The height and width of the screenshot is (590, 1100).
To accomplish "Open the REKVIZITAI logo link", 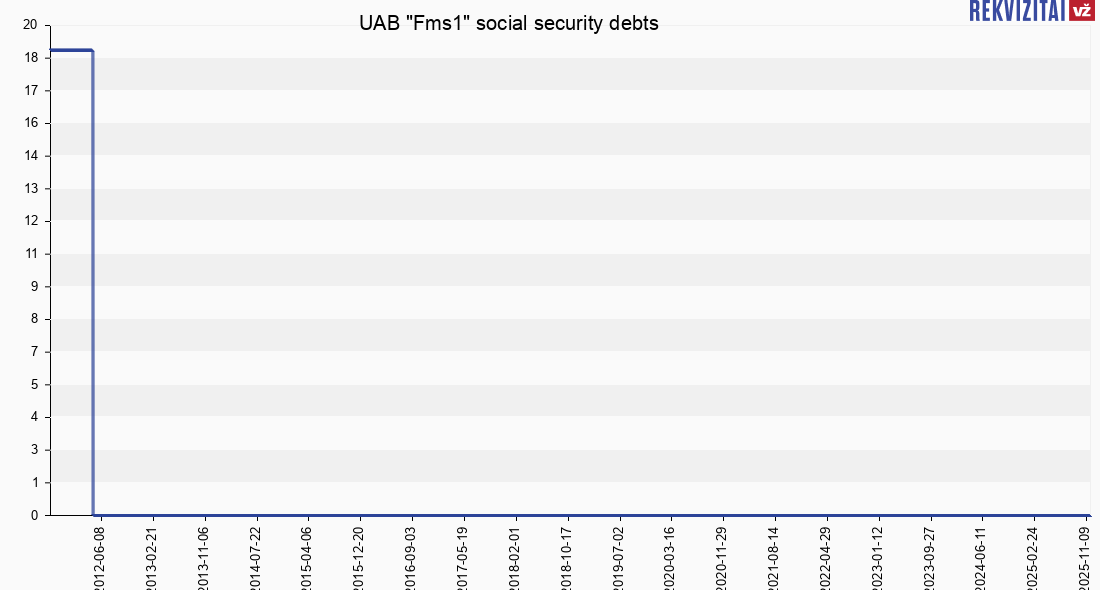I will pyautogui.click(x=1016, y=11).
